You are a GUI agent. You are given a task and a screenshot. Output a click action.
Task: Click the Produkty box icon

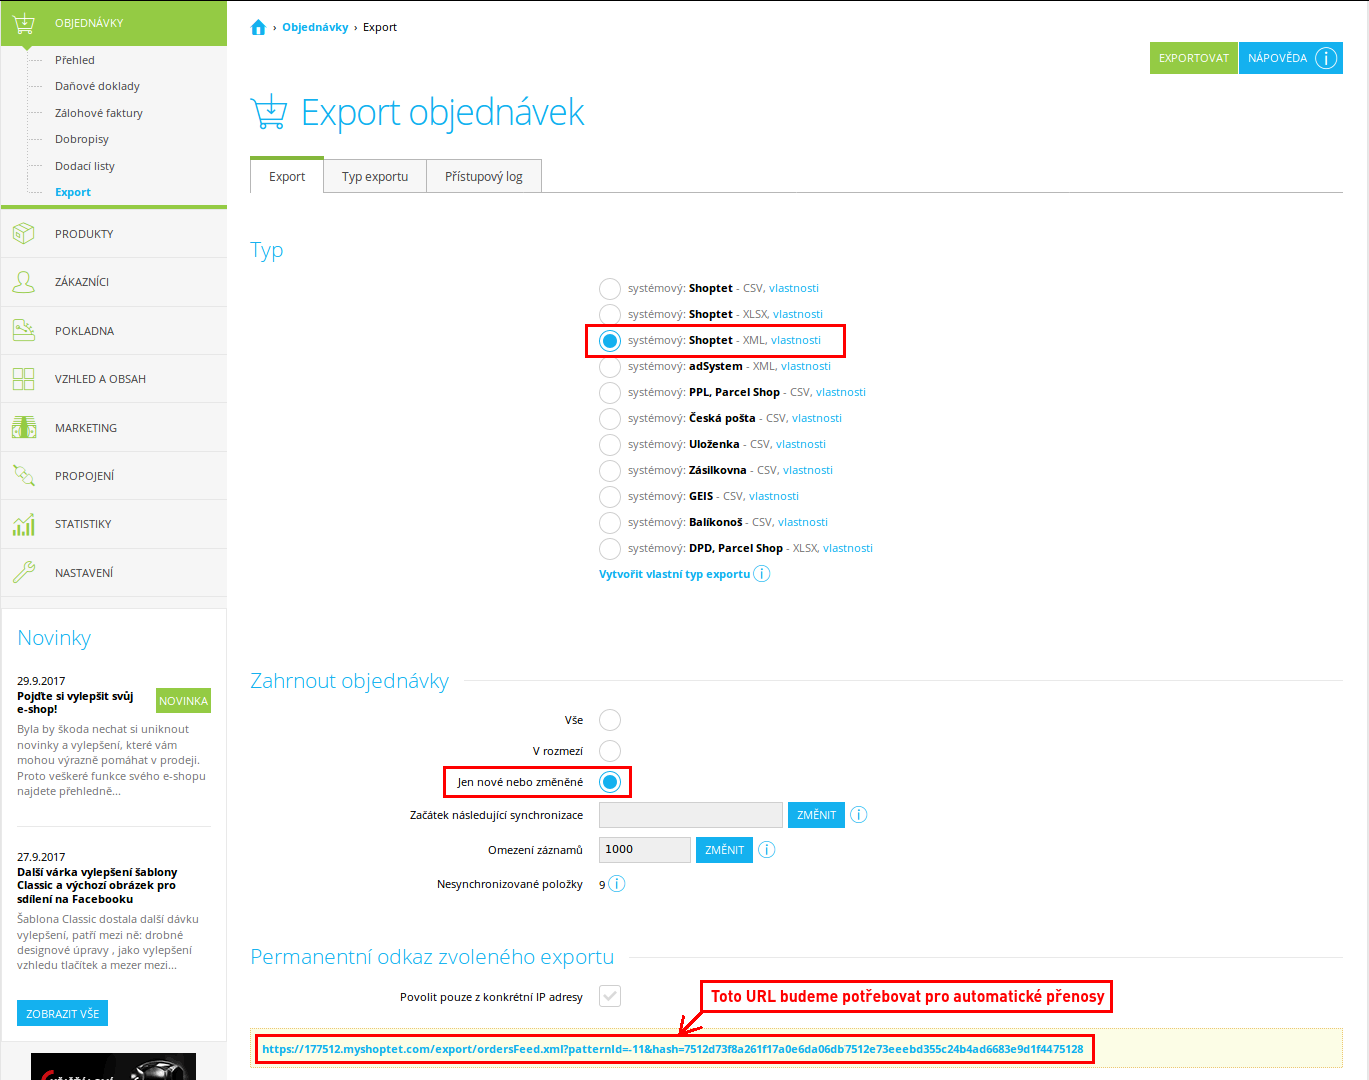[x=24, y=234]
